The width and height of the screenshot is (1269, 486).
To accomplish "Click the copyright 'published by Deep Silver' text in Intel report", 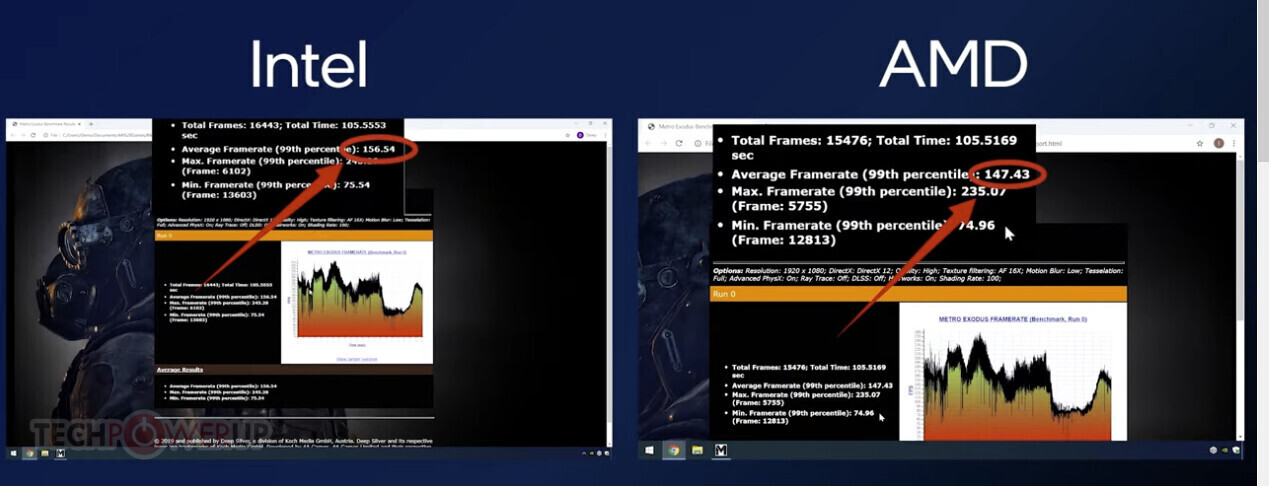I will tap(295, 440).
